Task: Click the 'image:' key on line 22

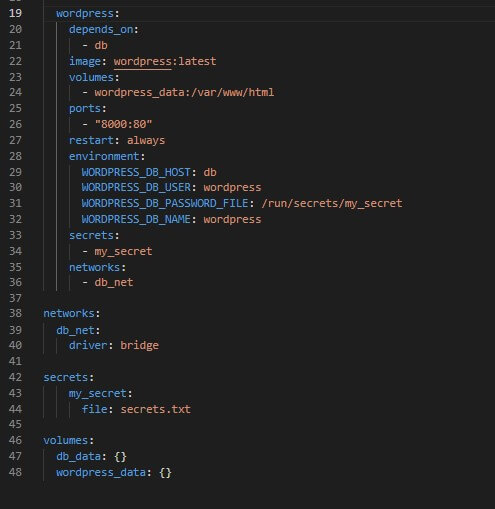Action: tap(88, 61)
